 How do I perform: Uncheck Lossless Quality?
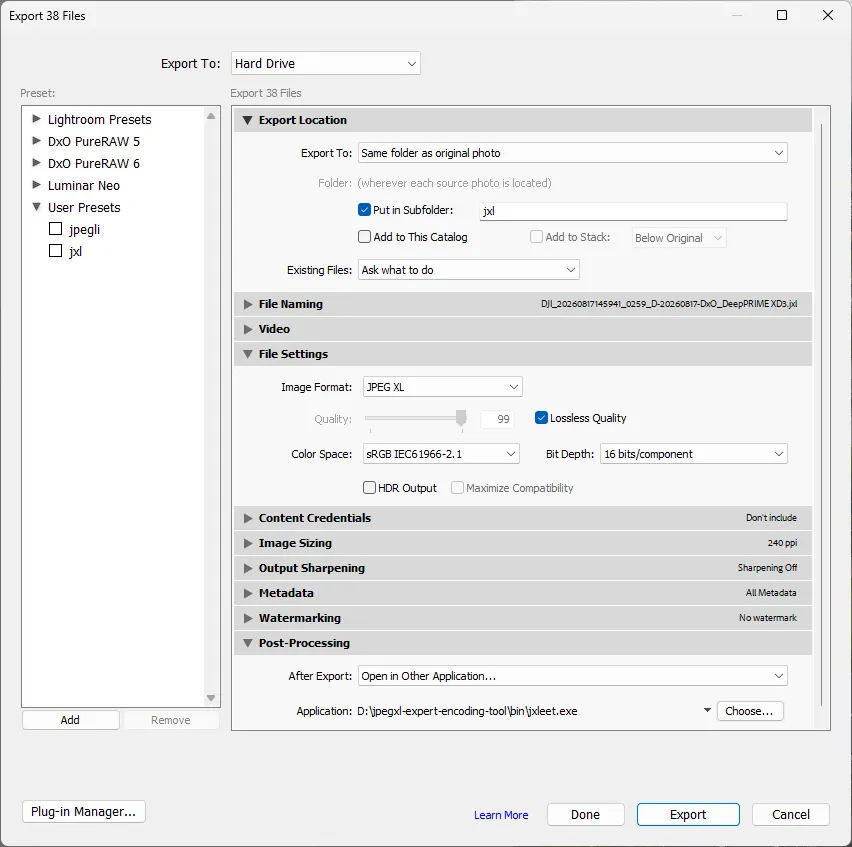(x=541, y=417)
